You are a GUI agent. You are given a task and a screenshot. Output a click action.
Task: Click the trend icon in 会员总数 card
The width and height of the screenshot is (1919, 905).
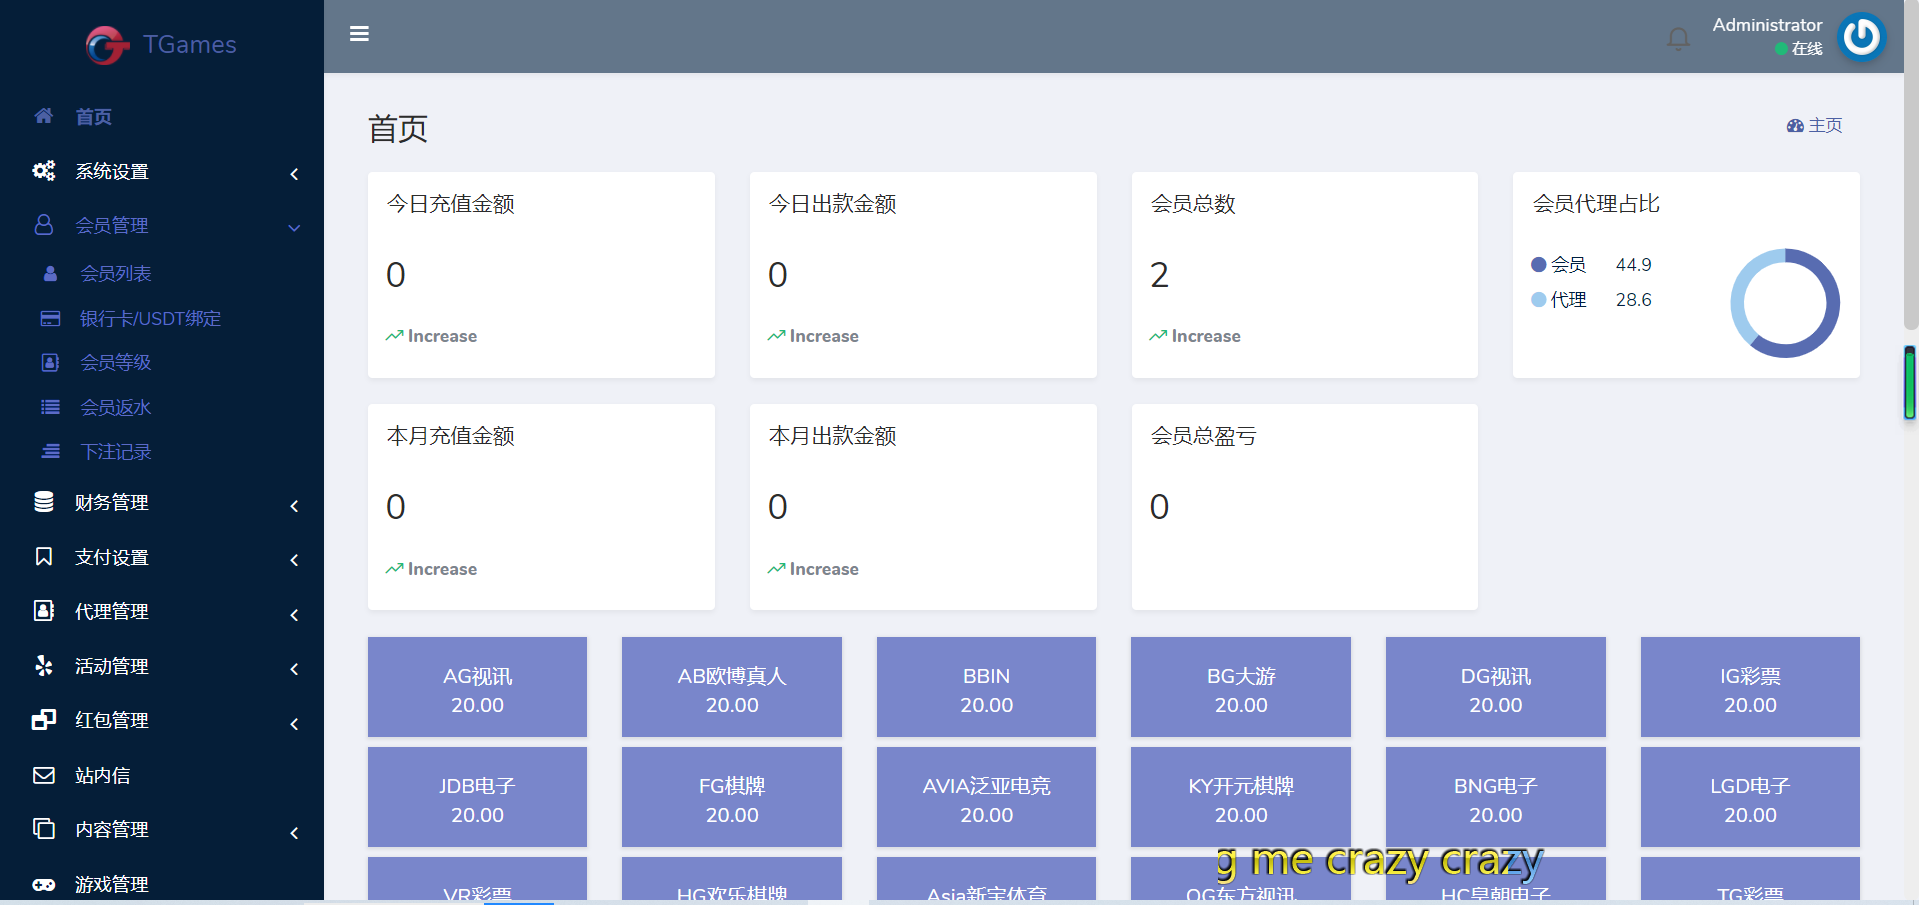1159,336
